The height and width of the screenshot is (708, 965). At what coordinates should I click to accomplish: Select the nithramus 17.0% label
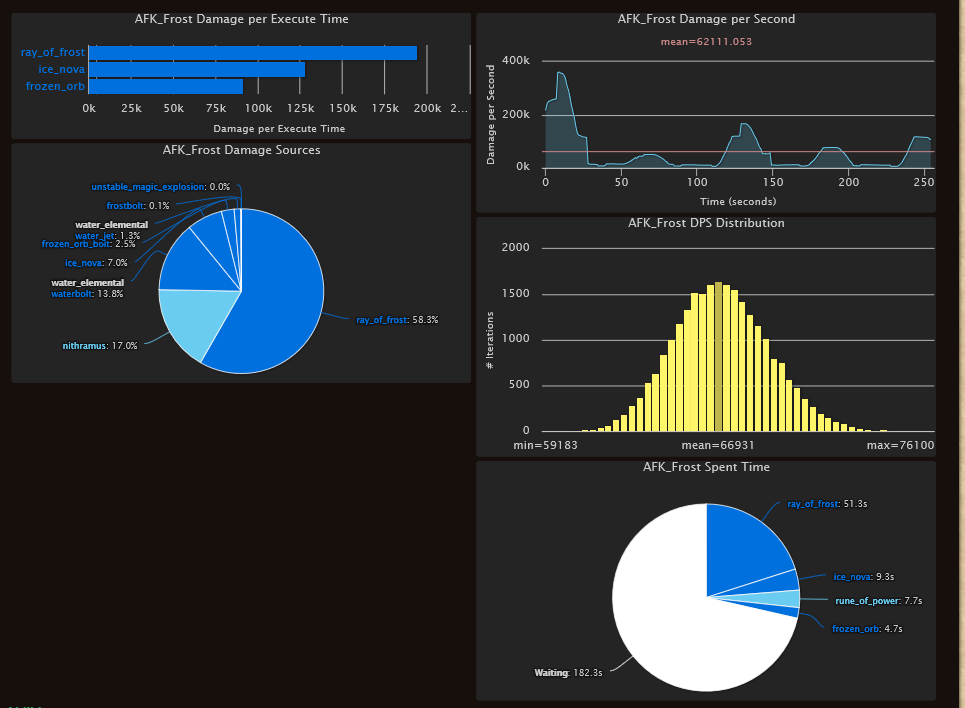coord(100,346)
